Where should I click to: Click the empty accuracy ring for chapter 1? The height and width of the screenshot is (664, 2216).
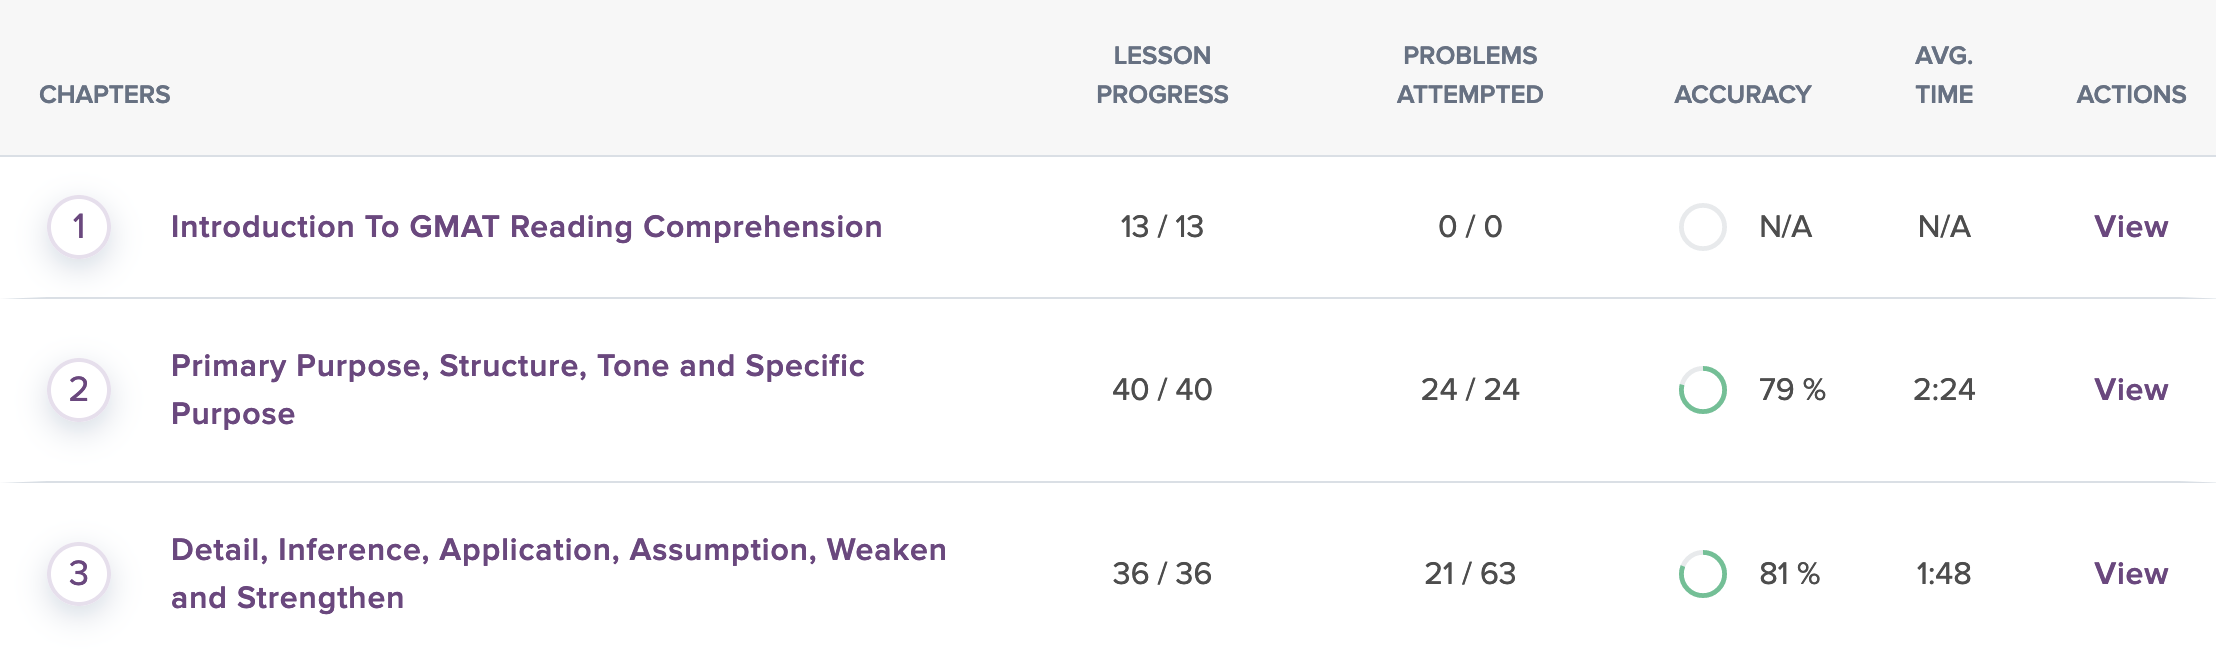pyautogui.click(x=1702, y=227)
